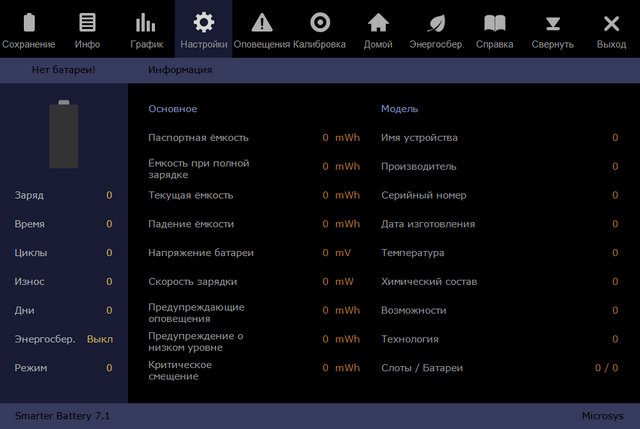The height and width of the screenshot is (429, 640).
Task: Open the График chart icon
Action: click(x=145, y=23)
